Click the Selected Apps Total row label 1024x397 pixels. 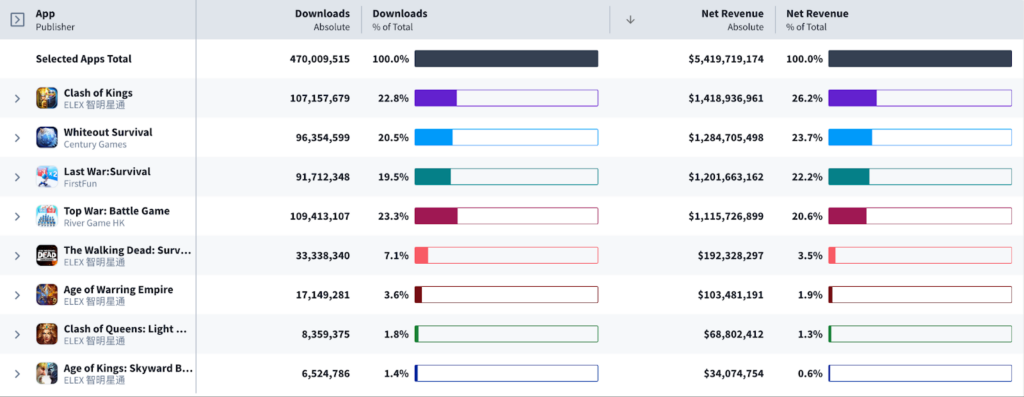pos(84,59)
